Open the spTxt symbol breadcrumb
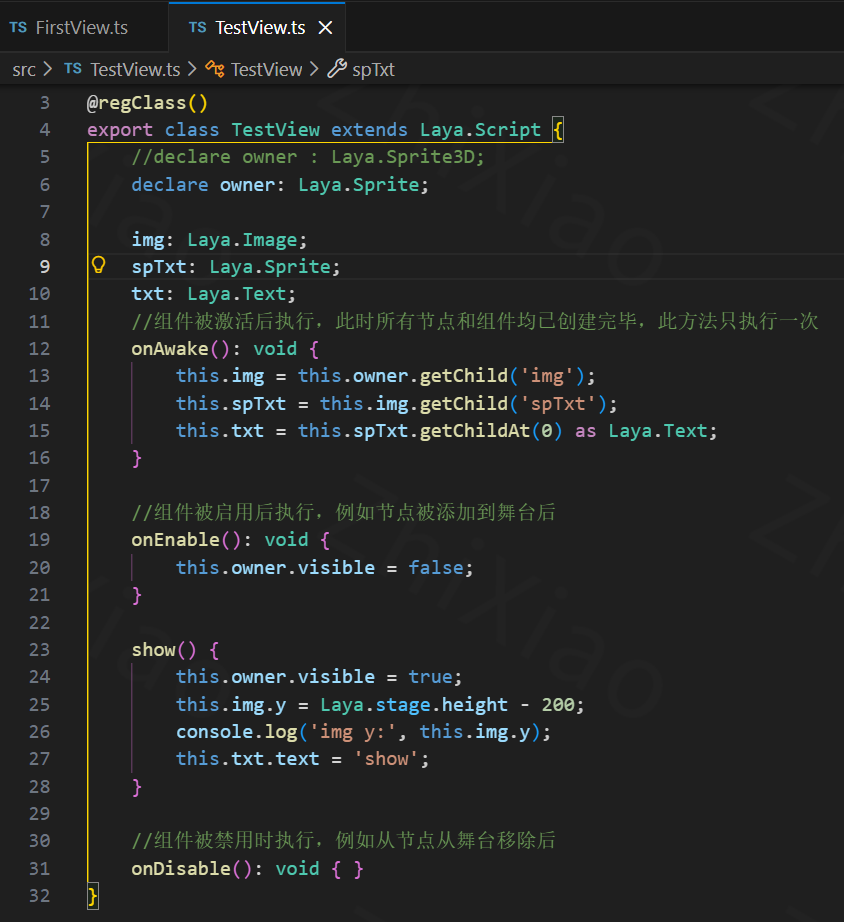 tap(373, 69)
